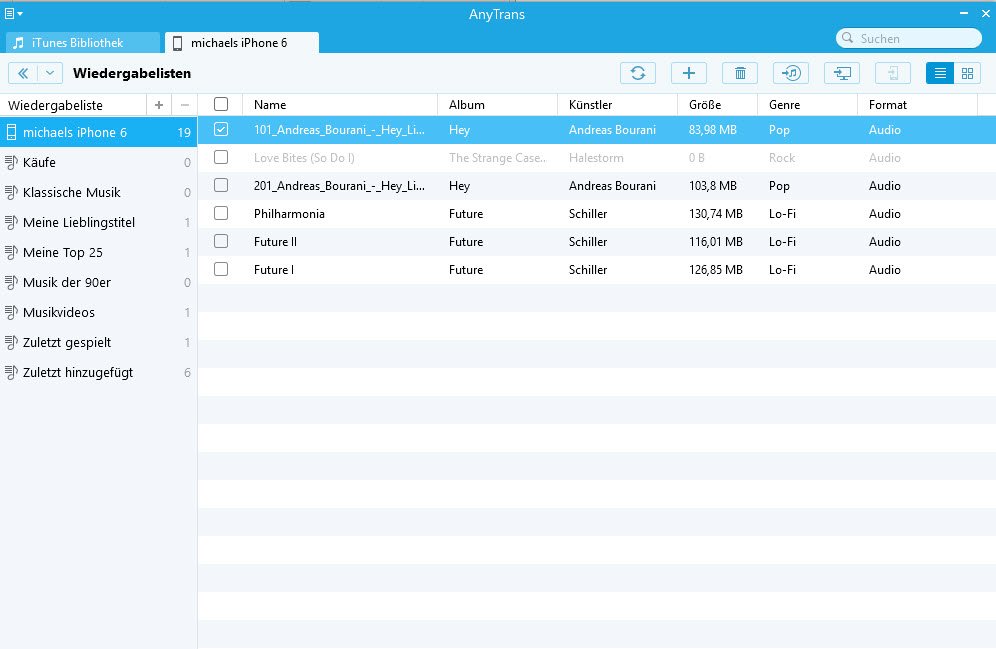This screenshot has width=996, height=649.
Task: Click the double-chevron back button
Action: click(23, 73)
